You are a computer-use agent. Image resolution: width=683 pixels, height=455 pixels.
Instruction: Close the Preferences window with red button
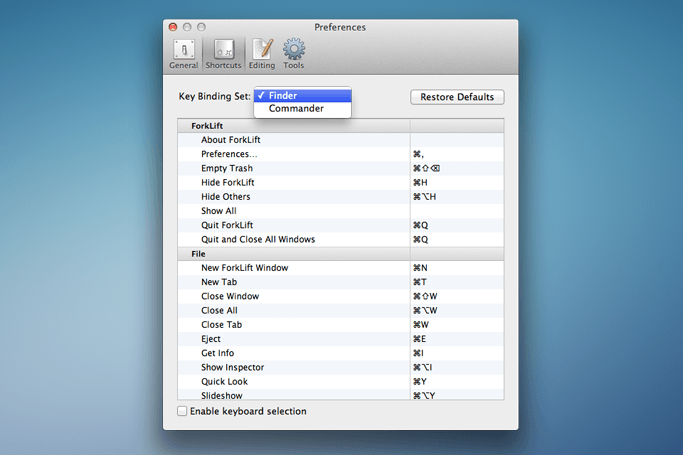point(173,27)
